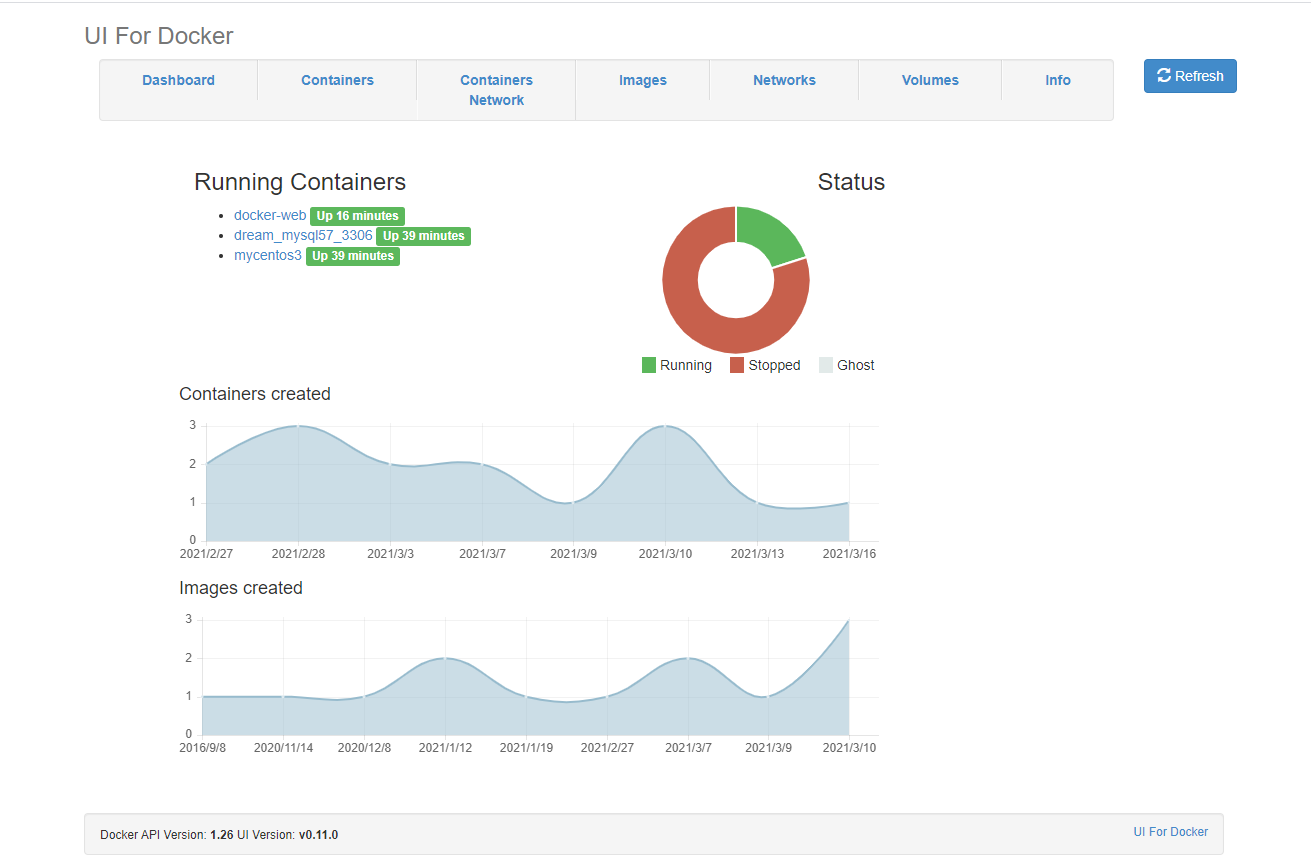Viewport: 1311px width, 862px height.
Task: Click the green Running legend swatch
Action: pos(649,365)
